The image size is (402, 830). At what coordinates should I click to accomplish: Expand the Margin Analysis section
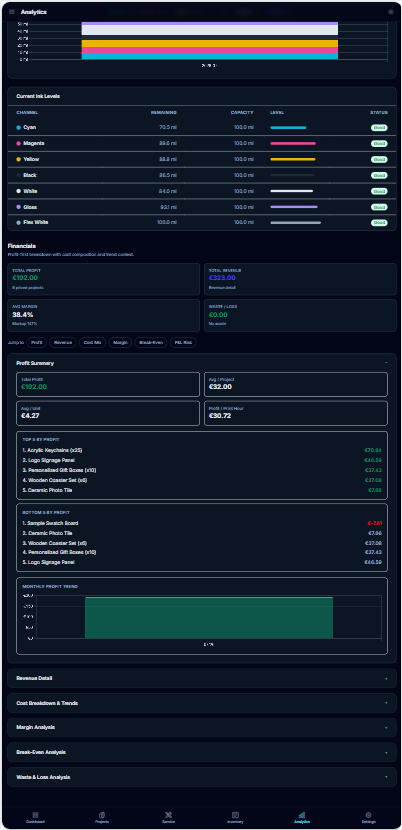(x=202, y=727)
